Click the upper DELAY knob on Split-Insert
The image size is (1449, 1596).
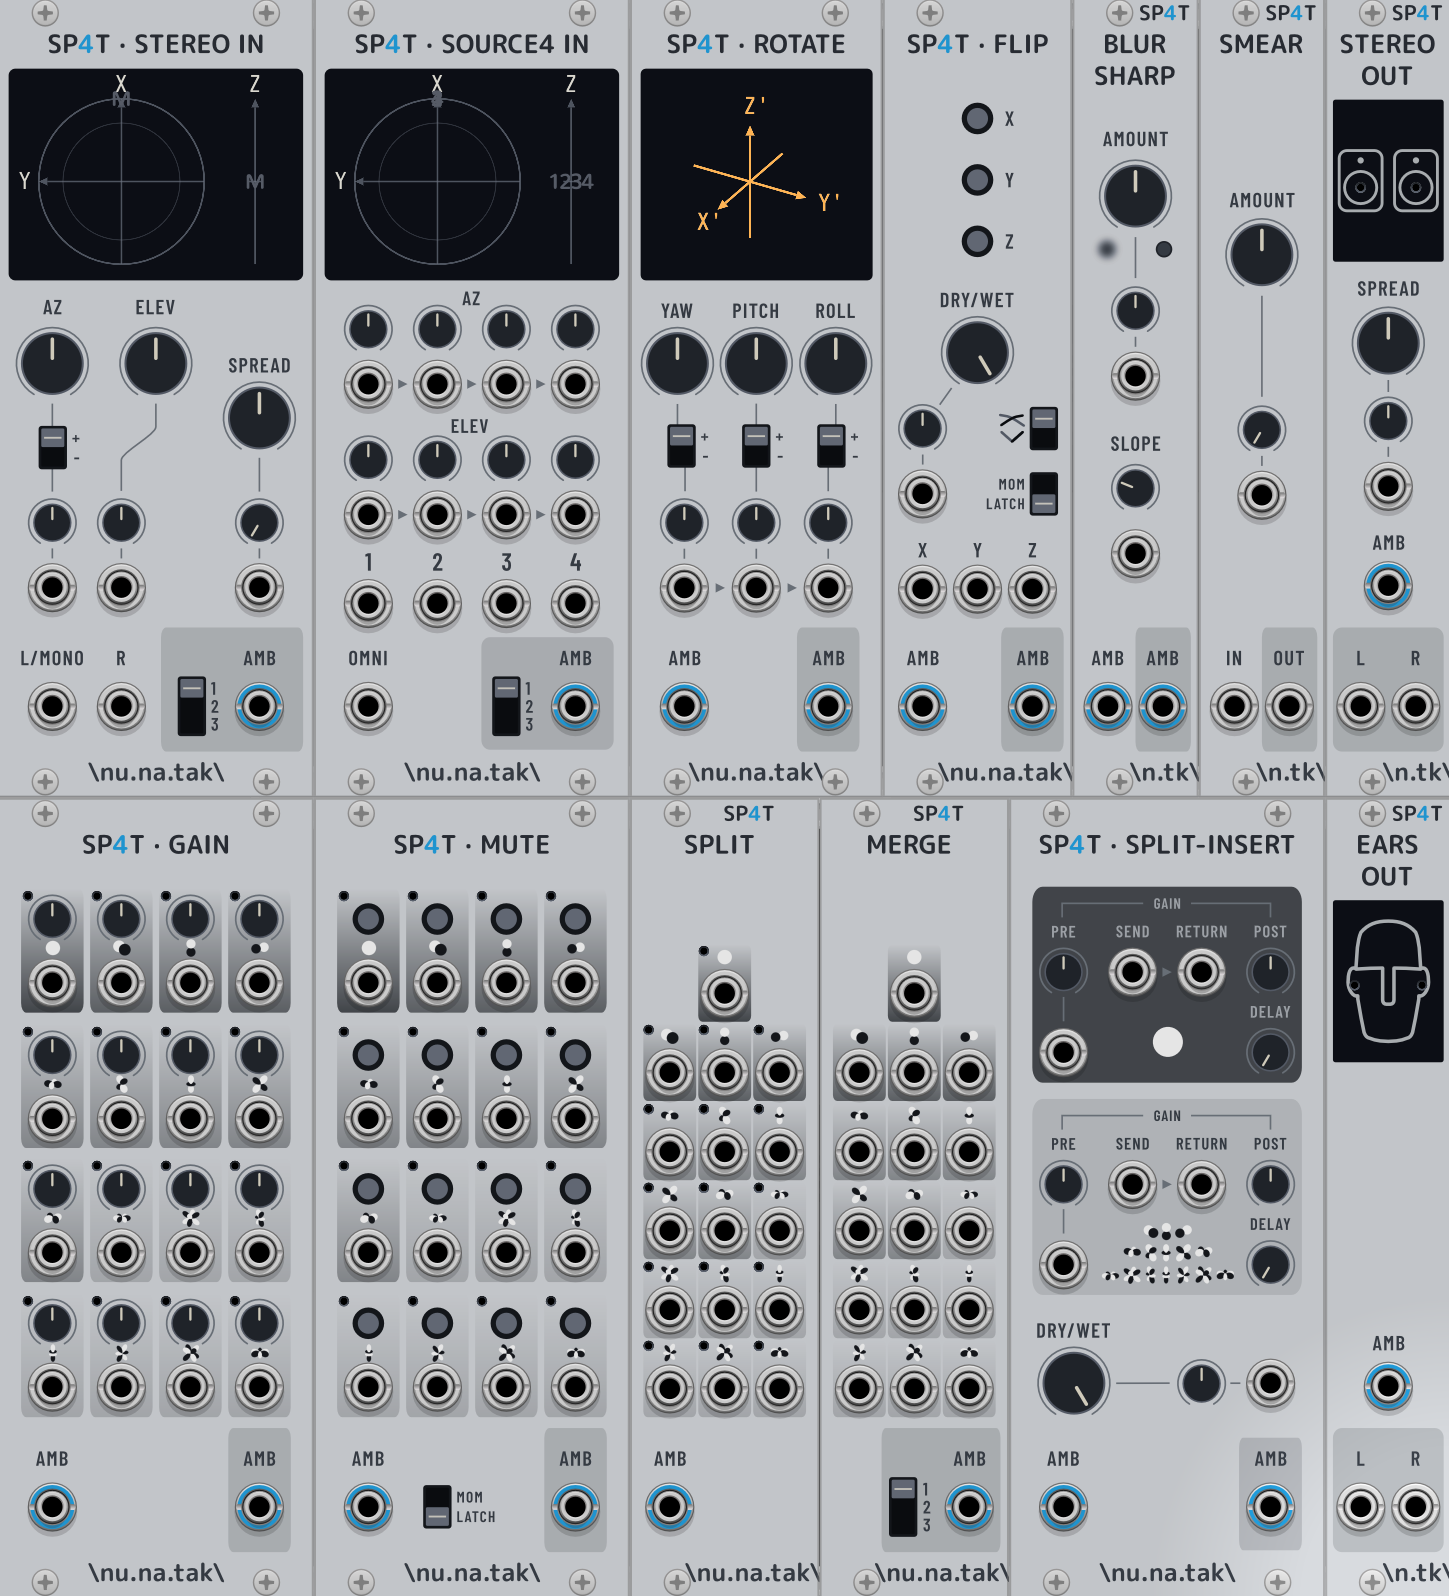pos(1270,1052)
